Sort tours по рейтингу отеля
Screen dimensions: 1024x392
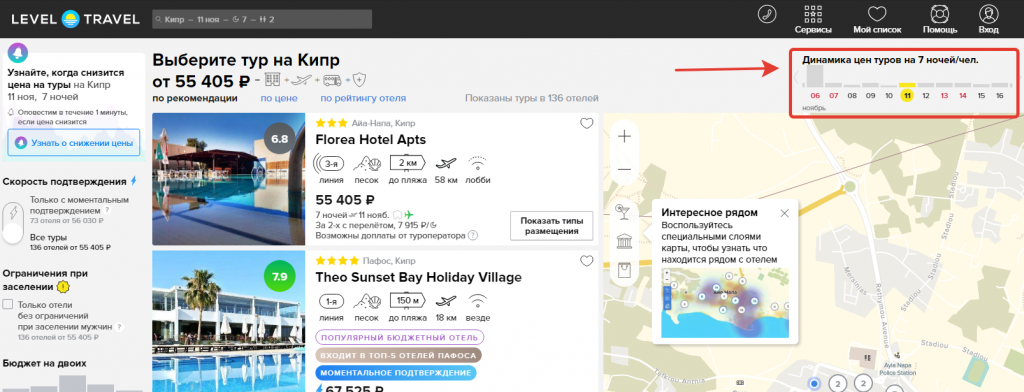coord(363,98)
